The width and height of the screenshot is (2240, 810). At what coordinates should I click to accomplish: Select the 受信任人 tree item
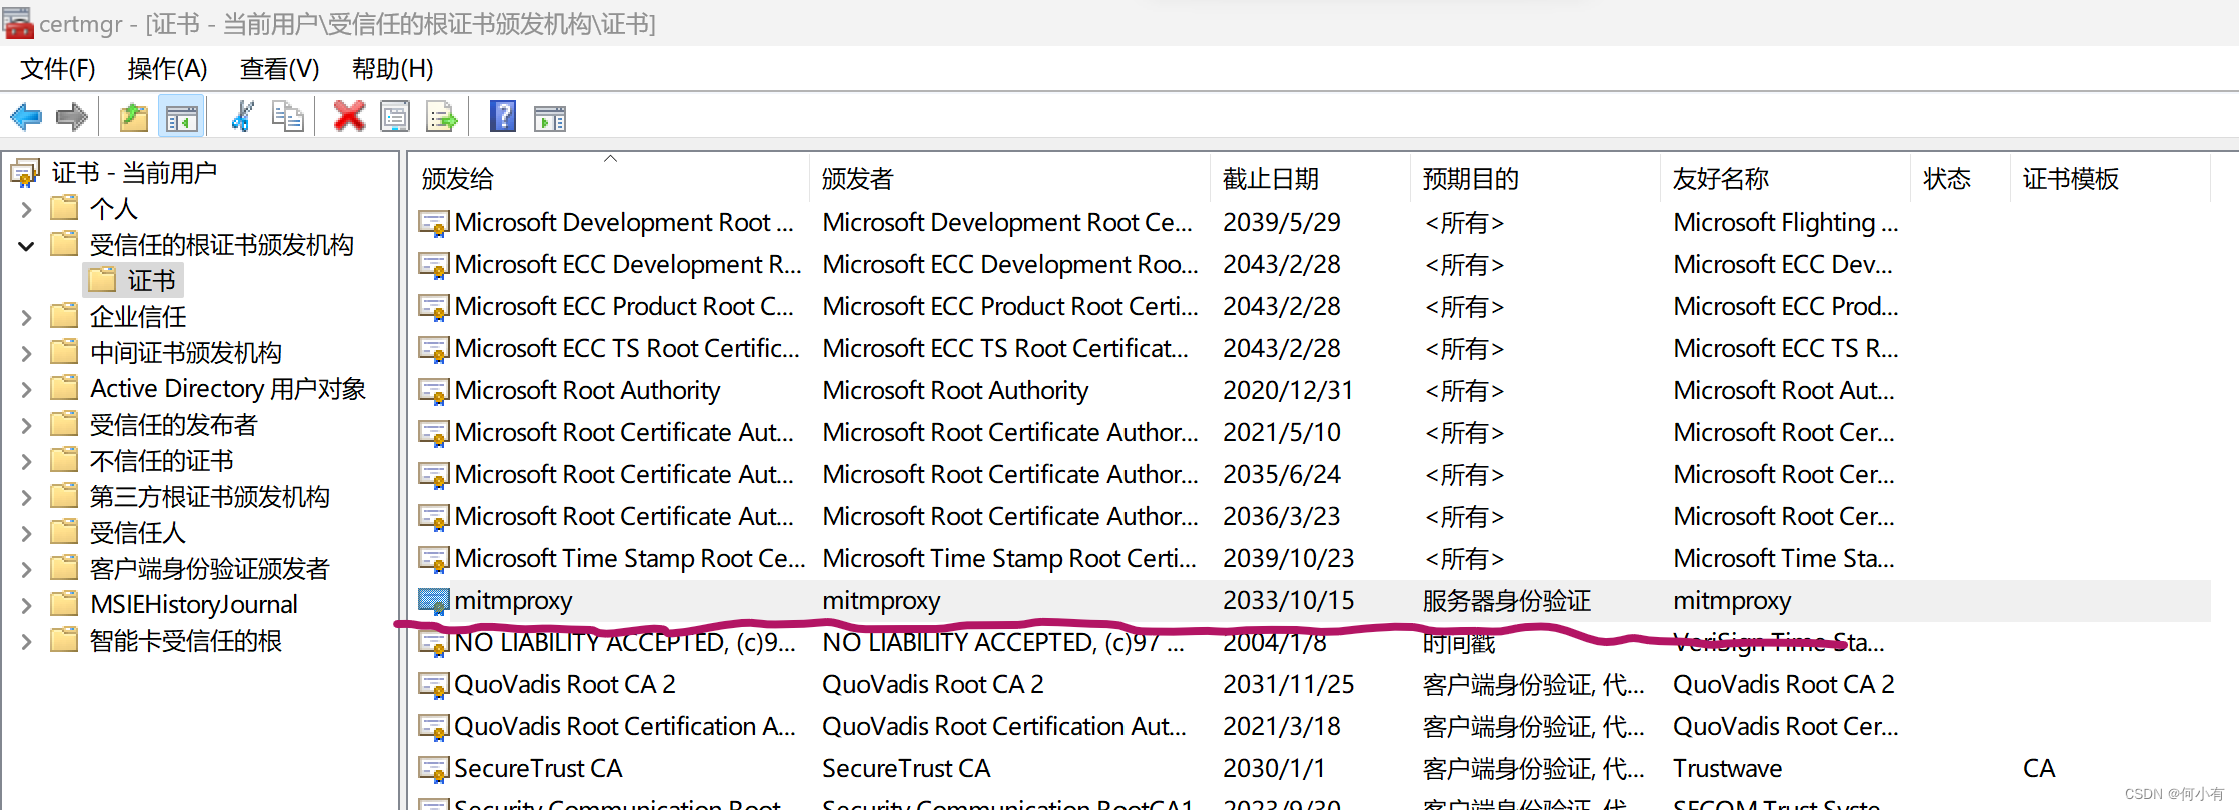coord(138,533)
